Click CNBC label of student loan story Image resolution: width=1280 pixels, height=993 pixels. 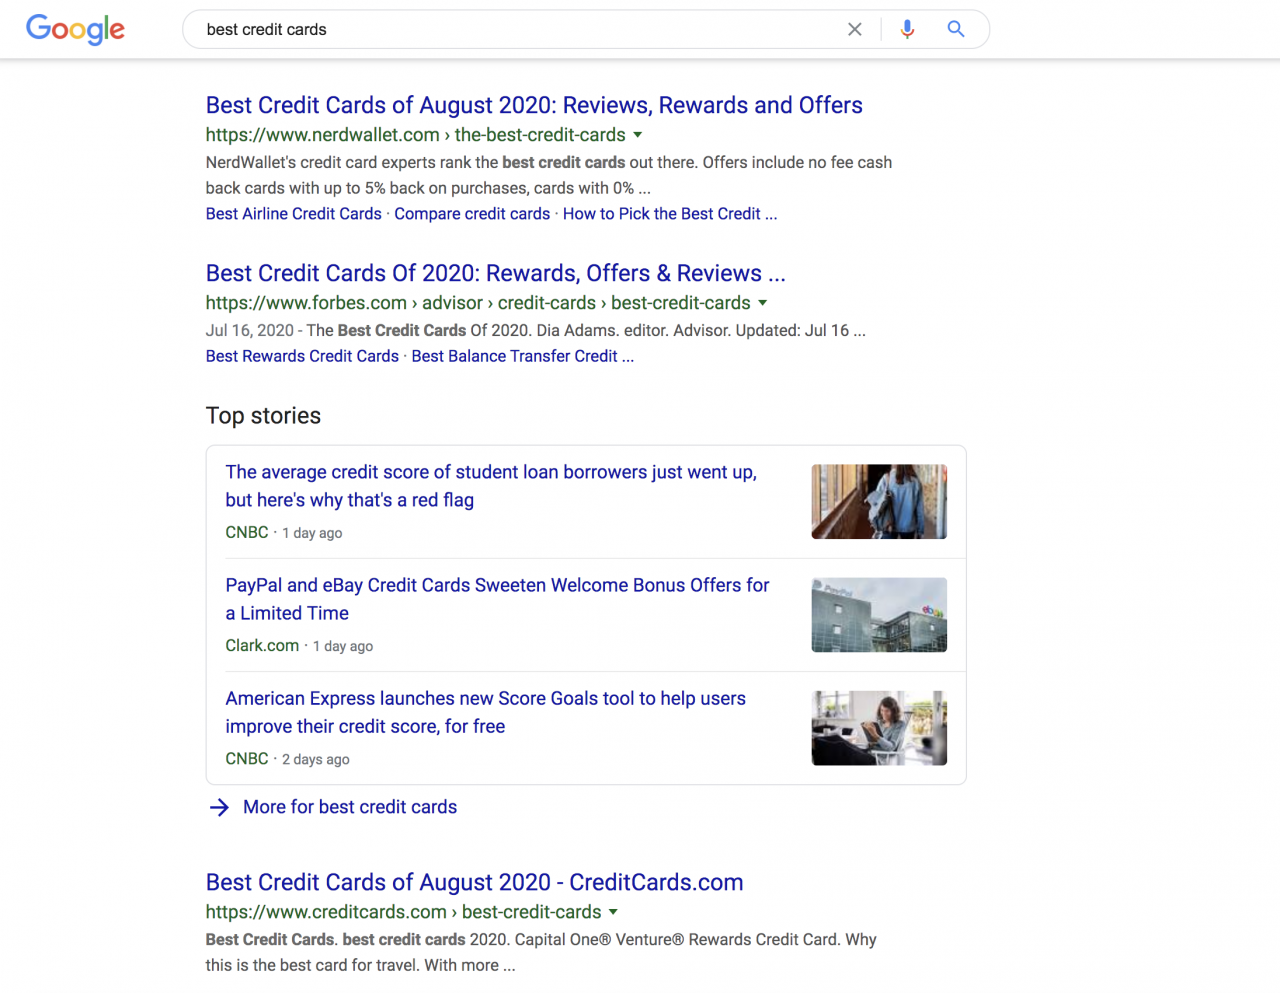(247, 533)
